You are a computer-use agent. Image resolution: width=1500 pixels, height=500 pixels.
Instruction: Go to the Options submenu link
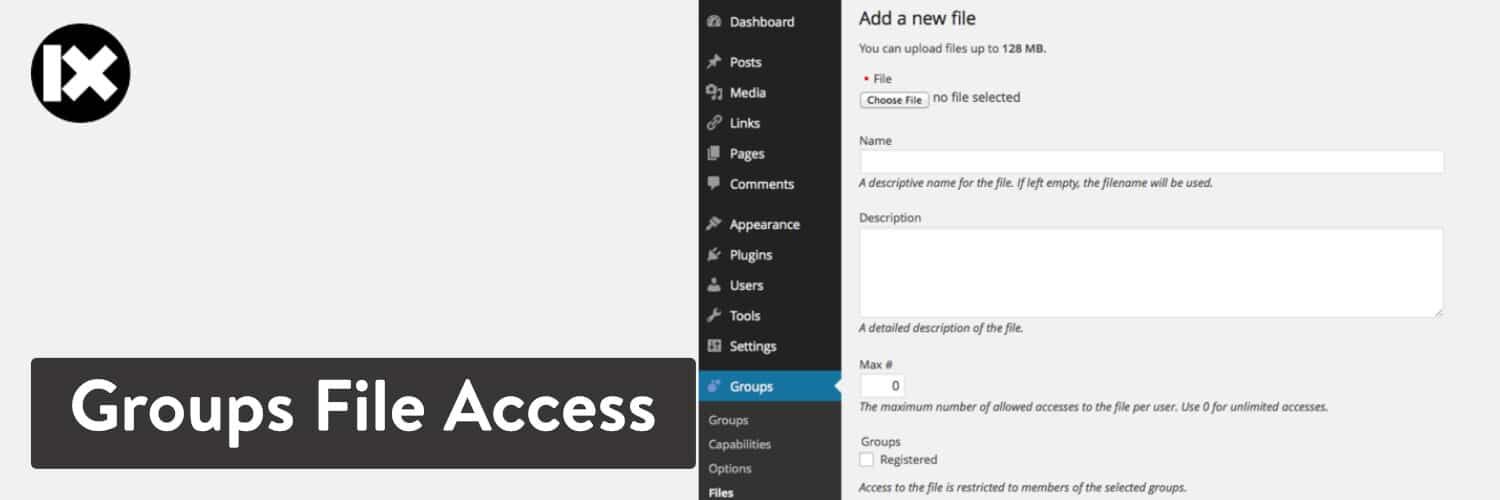729,468
